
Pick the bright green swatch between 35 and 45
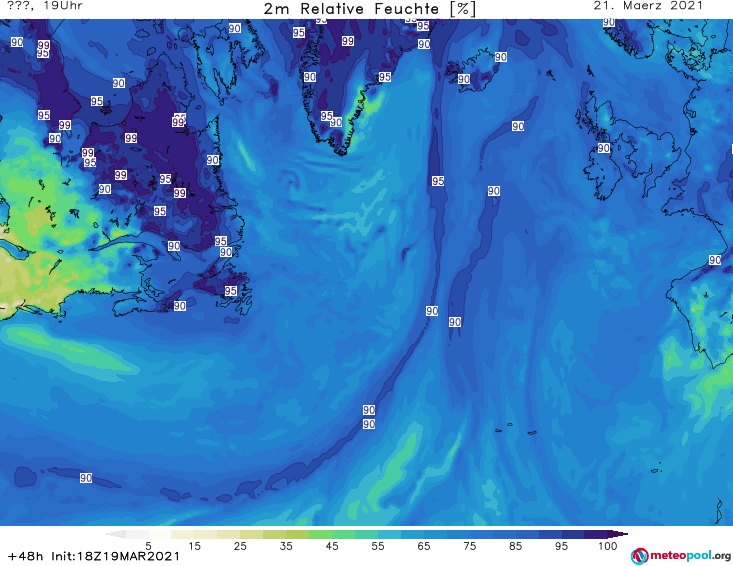click(320, 534)
